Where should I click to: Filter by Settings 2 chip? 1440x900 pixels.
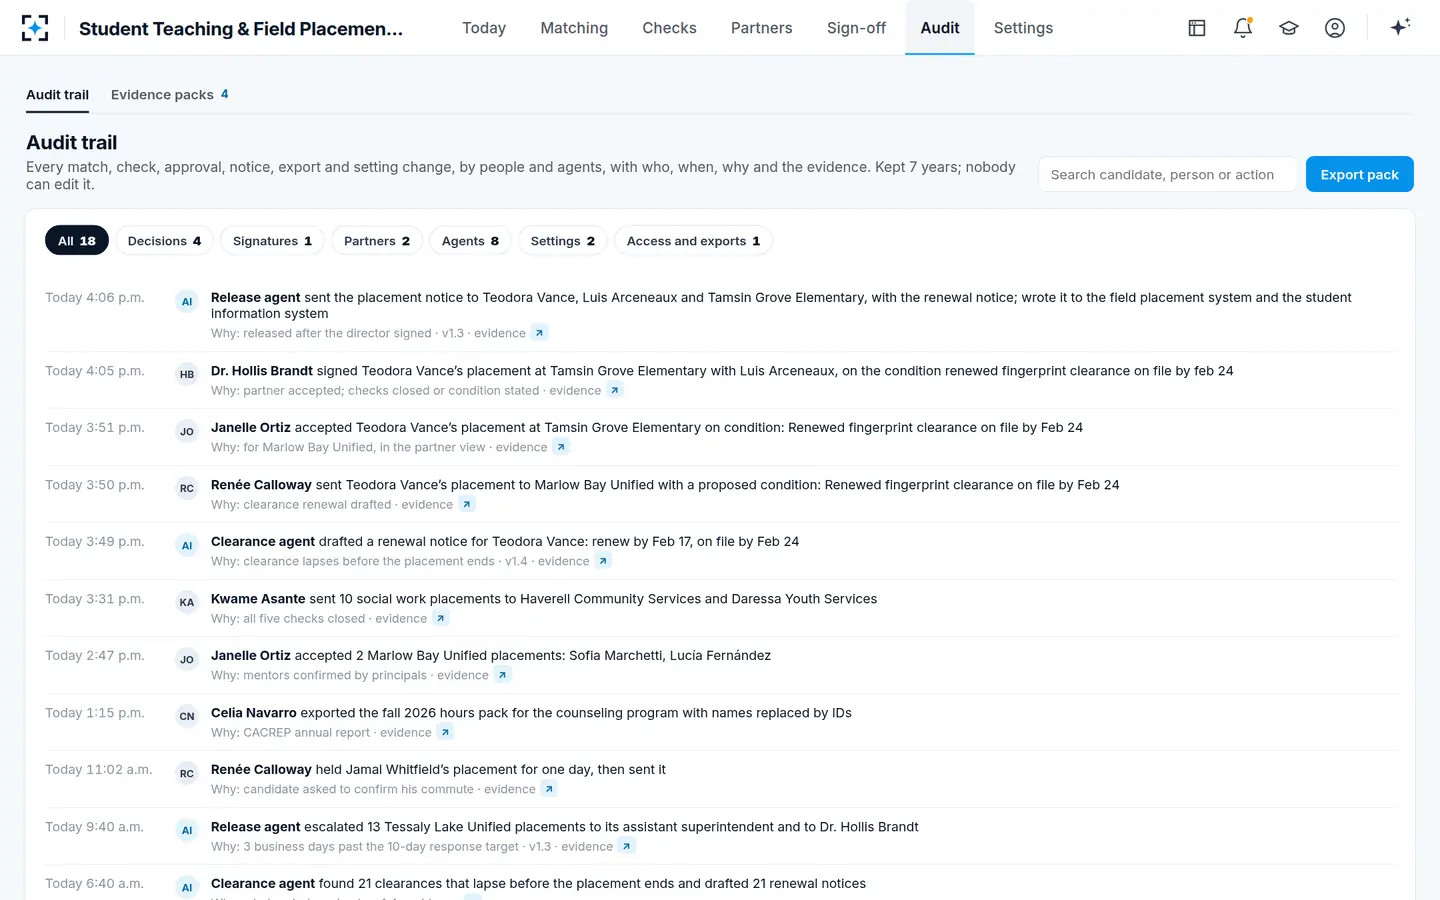point(563,241)
